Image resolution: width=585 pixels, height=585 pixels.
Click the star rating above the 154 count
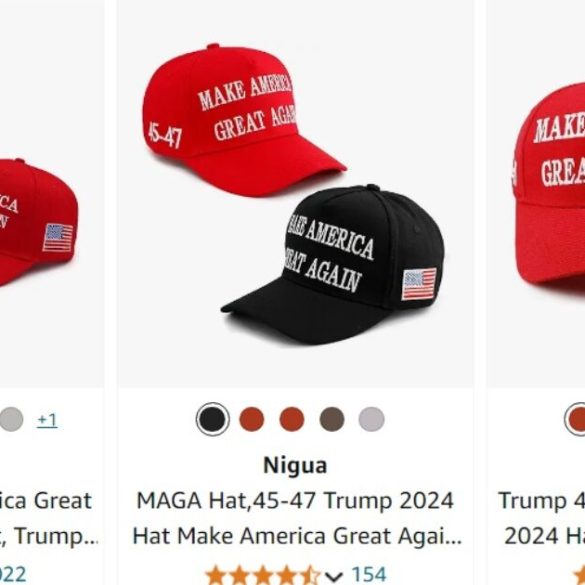pos(263,576)
